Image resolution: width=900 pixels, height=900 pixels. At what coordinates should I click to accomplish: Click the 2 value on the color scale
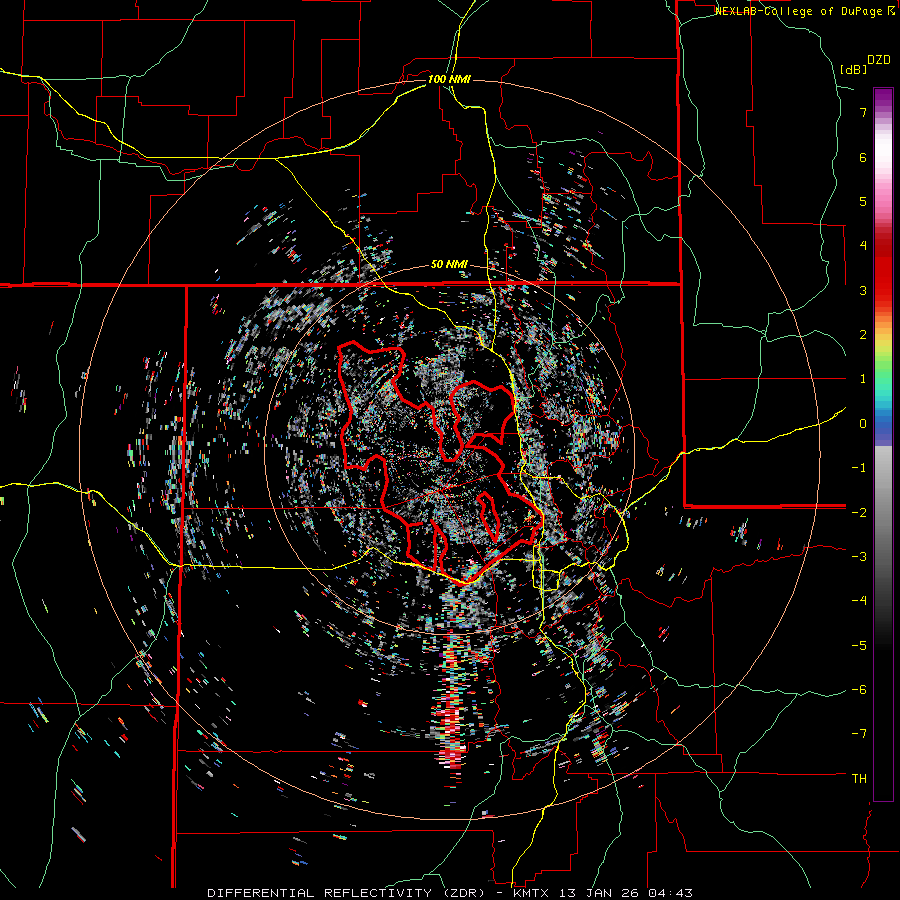coord(863,335)
